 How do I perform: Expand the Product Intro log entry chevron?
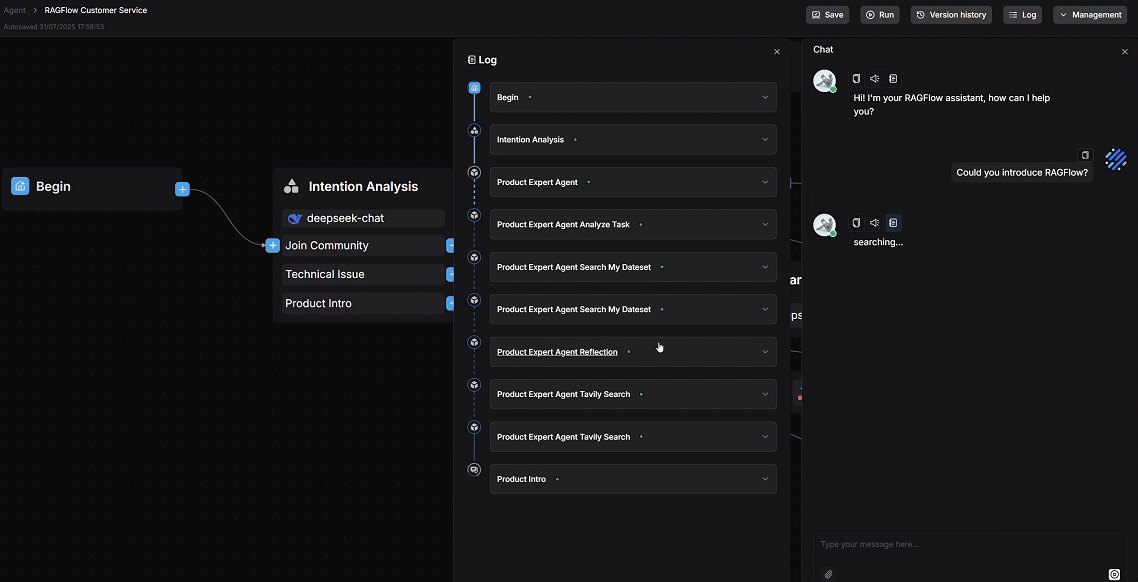[x=764, y=479]
